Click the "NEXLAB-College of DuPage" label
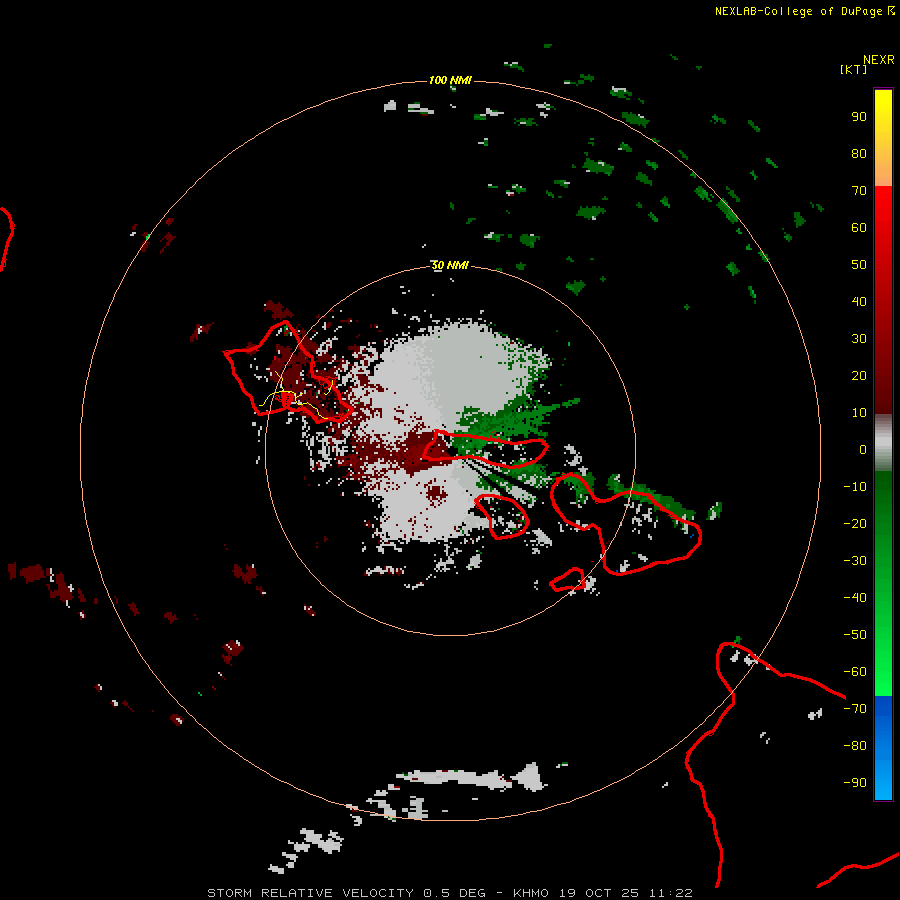900x900 pixels. click(798, 11)
